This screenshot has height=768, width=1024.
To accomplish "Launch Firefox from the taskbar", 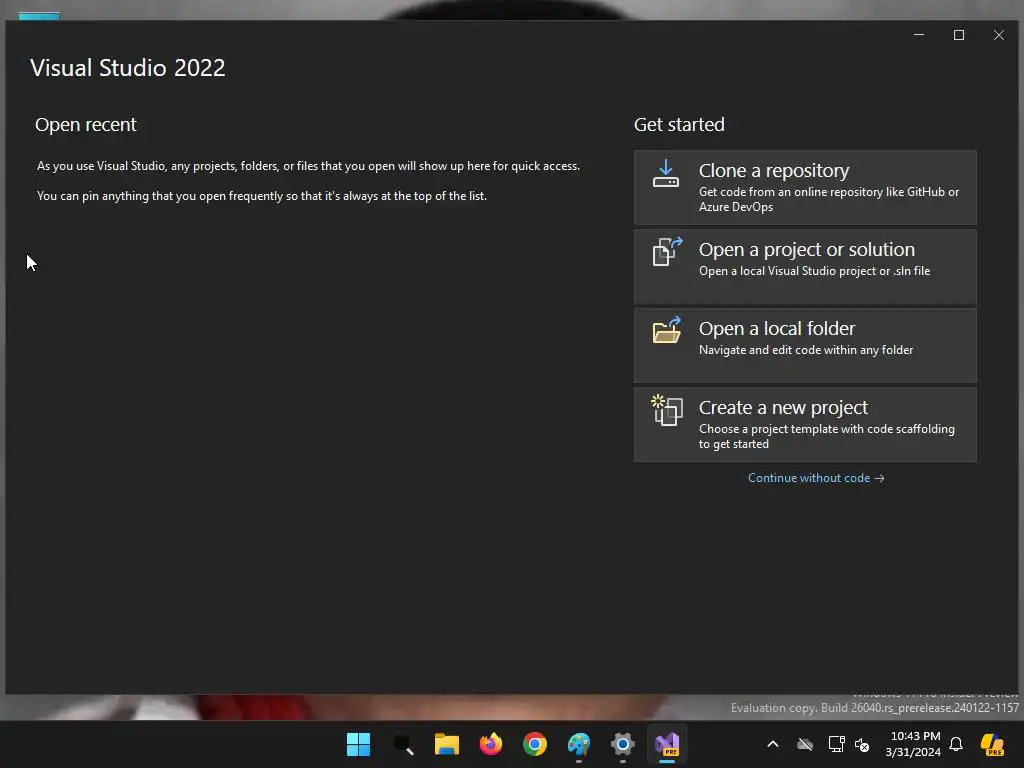I will click(x=490, y=744).
